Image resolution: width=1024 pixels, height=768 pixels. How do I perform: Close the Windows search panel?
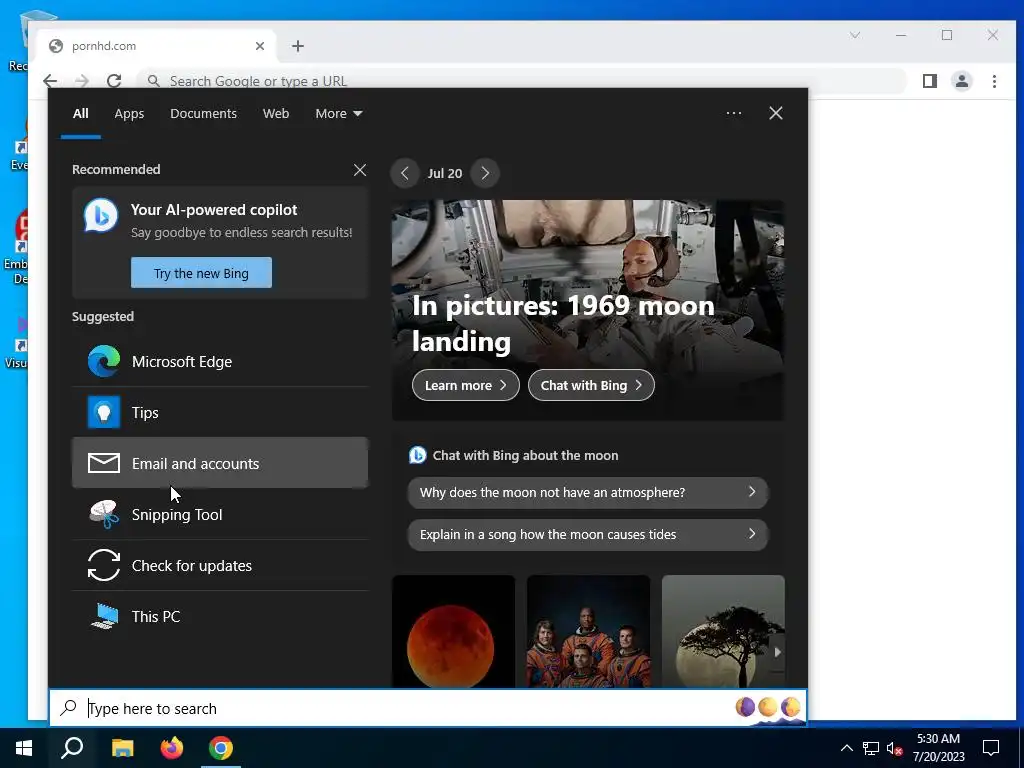[x=775, y=113]
